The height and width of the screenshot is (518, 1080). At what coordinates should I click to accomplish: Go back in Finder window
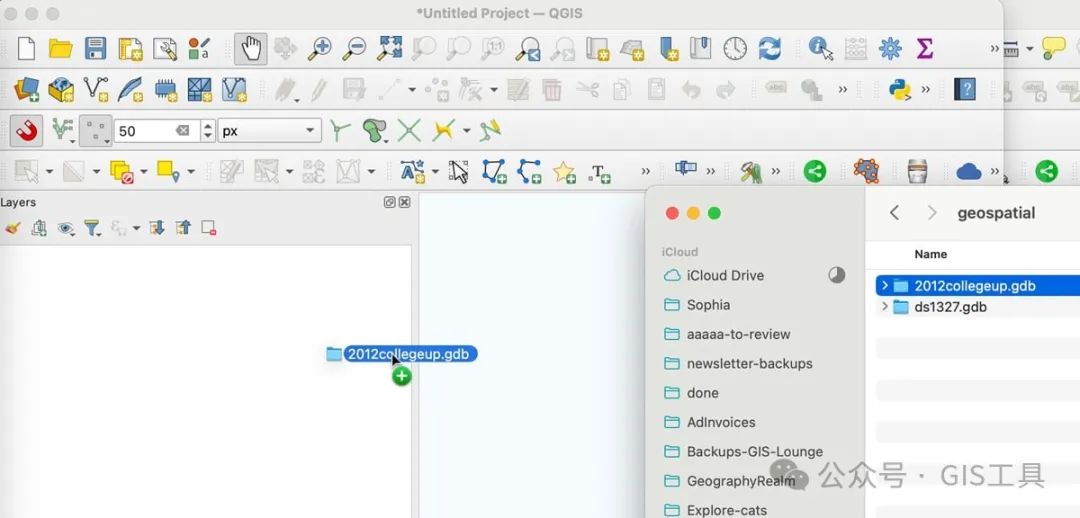[x=894, y=213]
